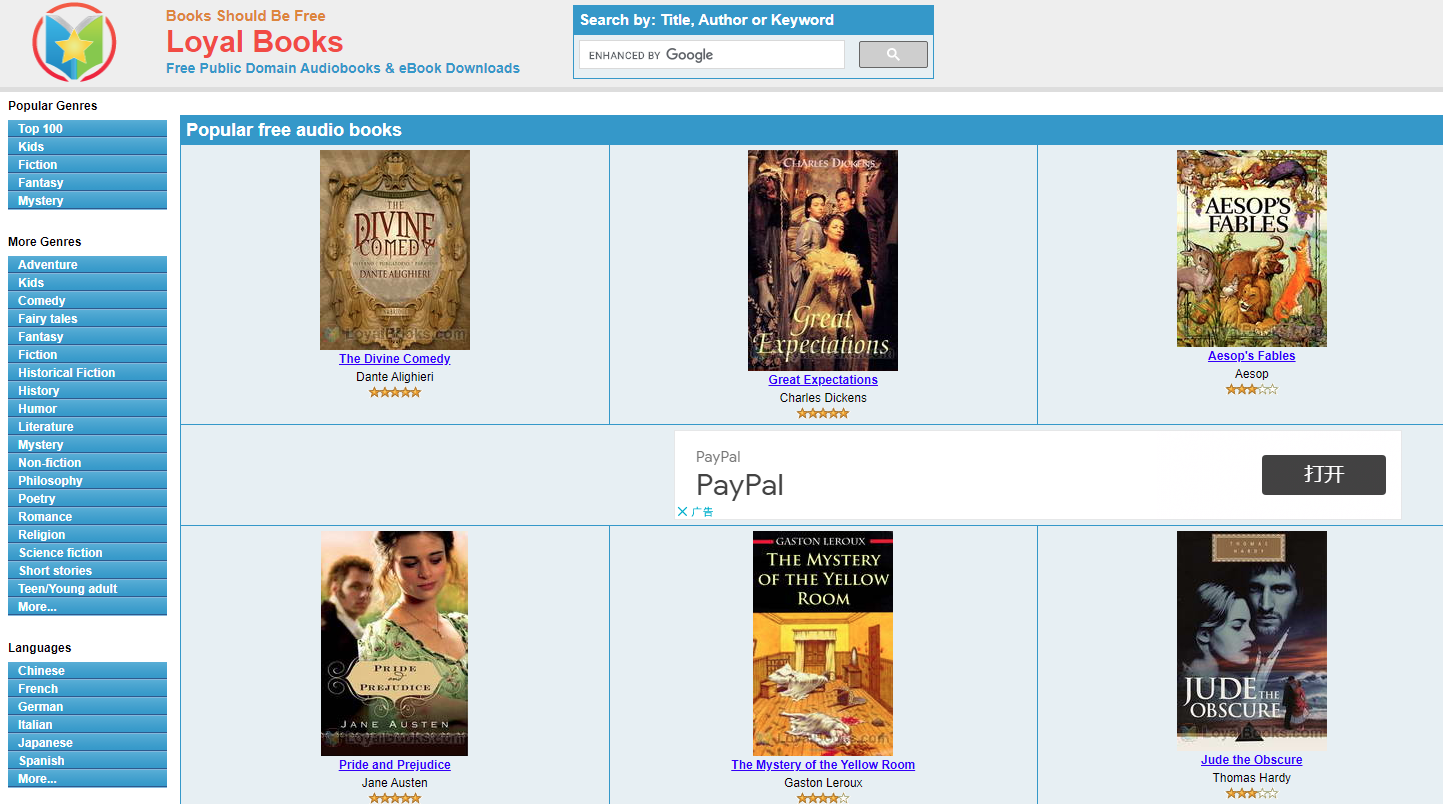This screenshot has height=804, width=1443.
Task: Click the Dante Alighieri author name
Action: pyautogui.click(x=395, y=377)
